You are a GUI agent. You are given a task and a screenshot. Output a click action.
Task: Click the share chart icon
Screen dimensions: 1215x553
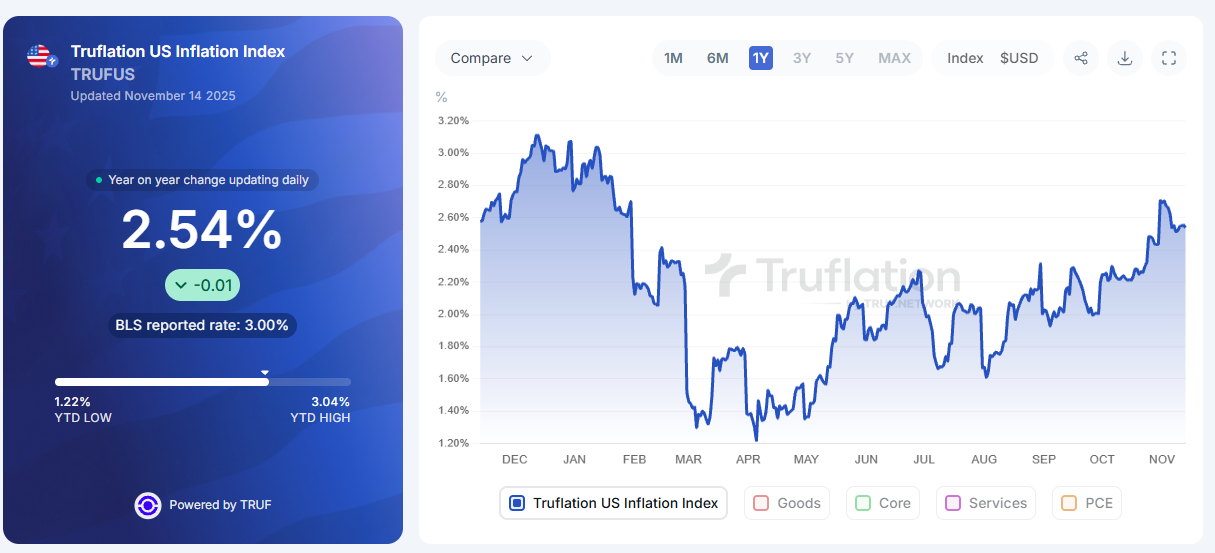(1081, 58)
